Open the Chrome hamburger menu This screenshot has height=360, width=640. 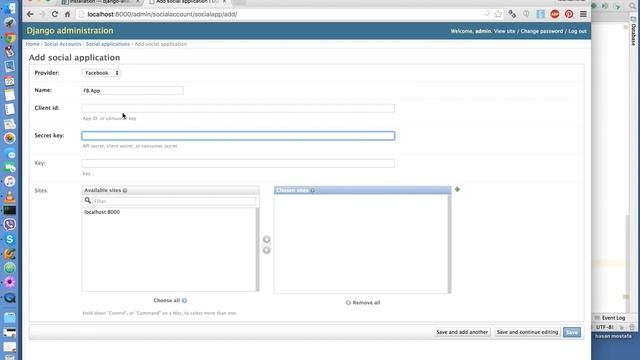tap(583, 14)
